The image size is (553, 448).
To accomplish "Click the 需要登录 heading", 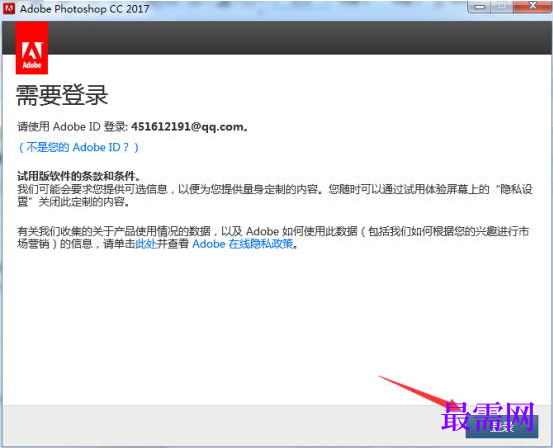I will [62, 95].
